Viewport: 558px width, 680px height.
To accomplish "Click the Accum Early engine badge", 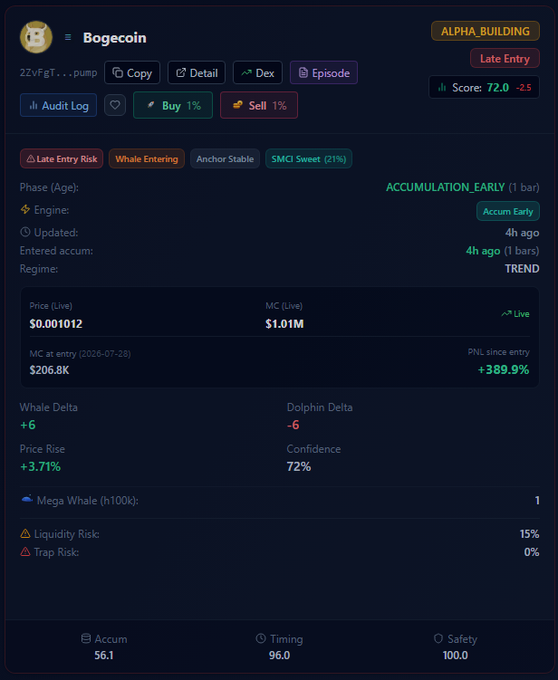I will click(x=508, y=211).
